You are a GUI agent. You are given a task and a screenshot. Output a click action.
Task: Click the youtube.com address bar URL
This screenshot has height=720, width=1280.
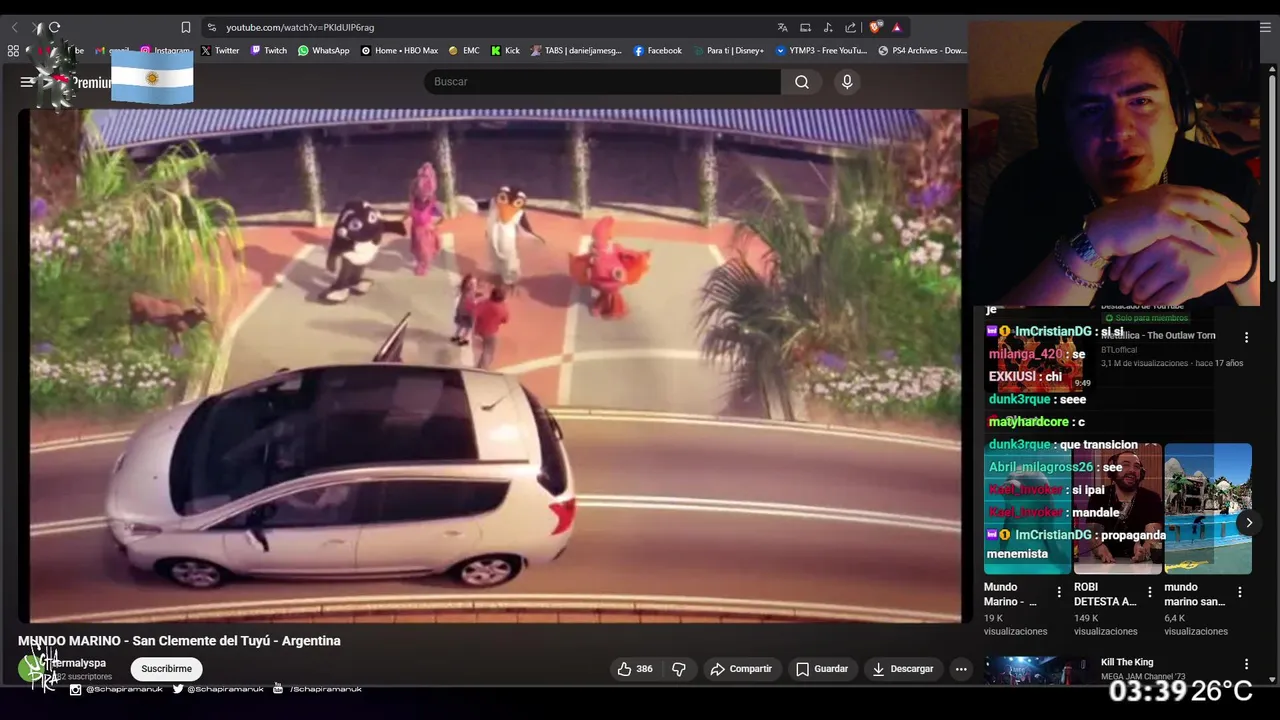pos(300,27)
